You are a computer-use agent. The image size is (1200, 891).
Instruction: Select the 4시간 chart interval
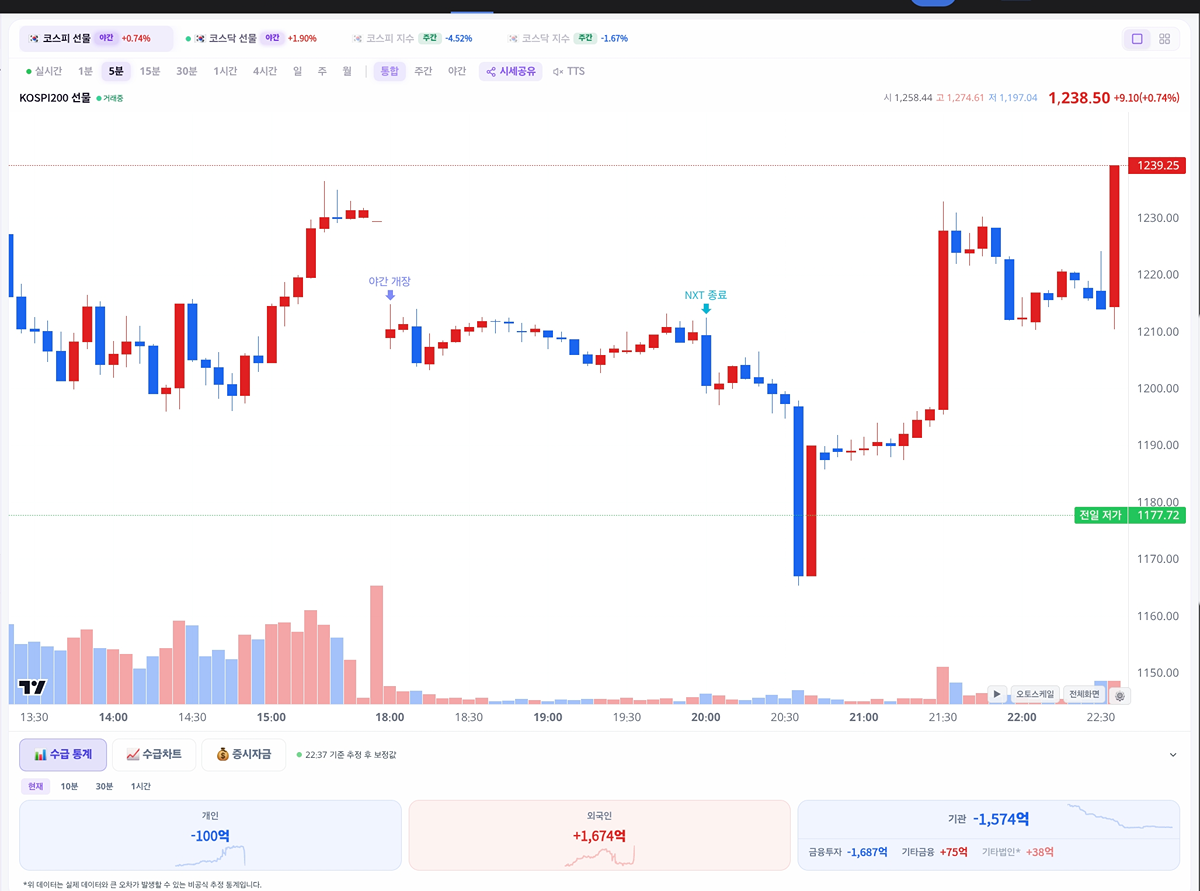point(265,71)
